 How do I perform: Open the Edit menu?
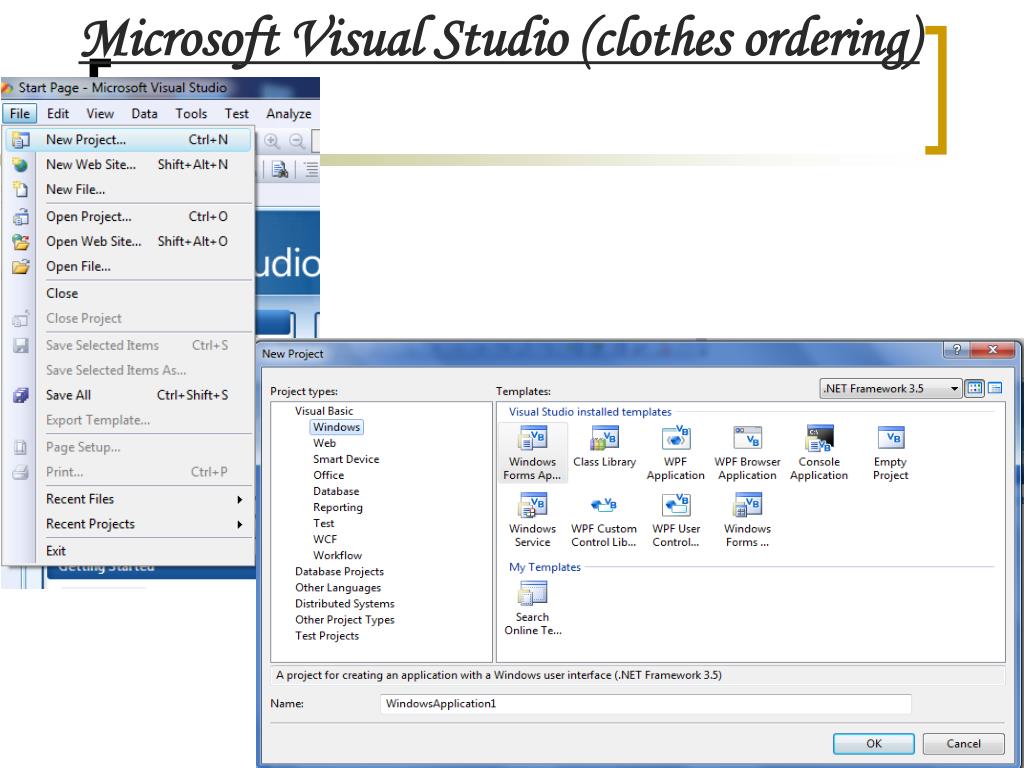pos(57,114)
